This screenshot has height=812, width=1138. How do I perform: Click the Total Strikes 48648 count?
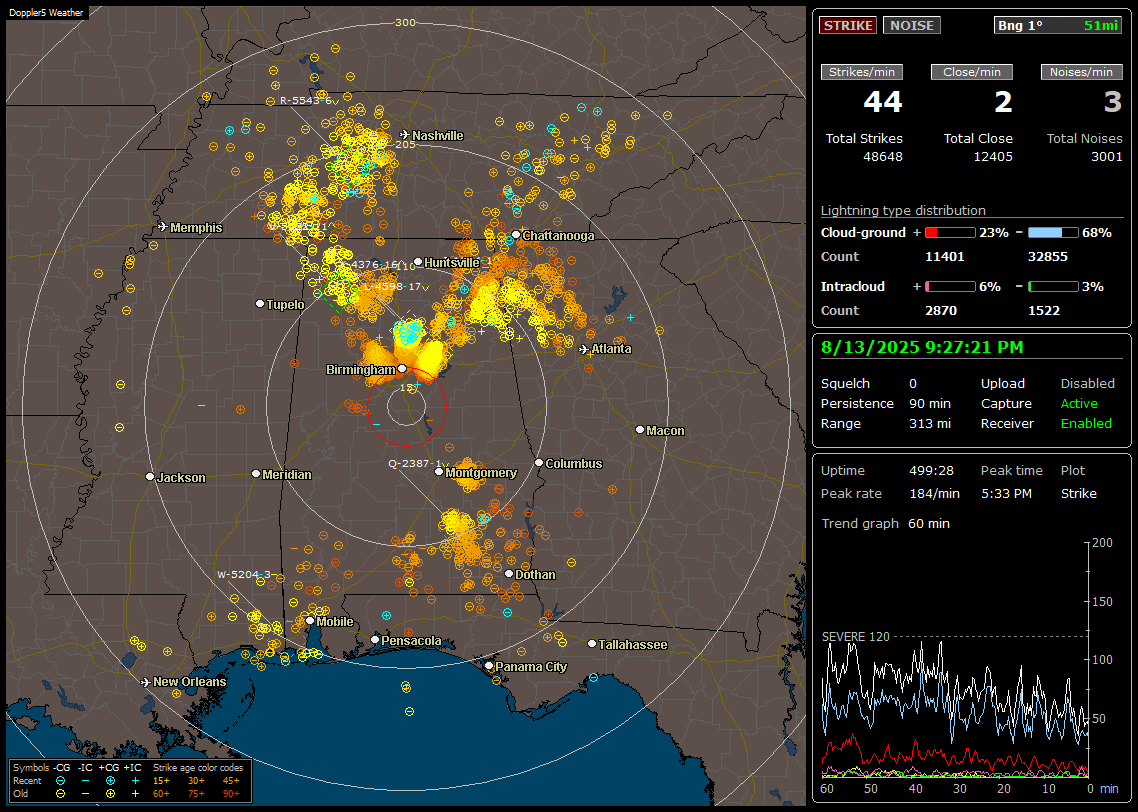883,156
